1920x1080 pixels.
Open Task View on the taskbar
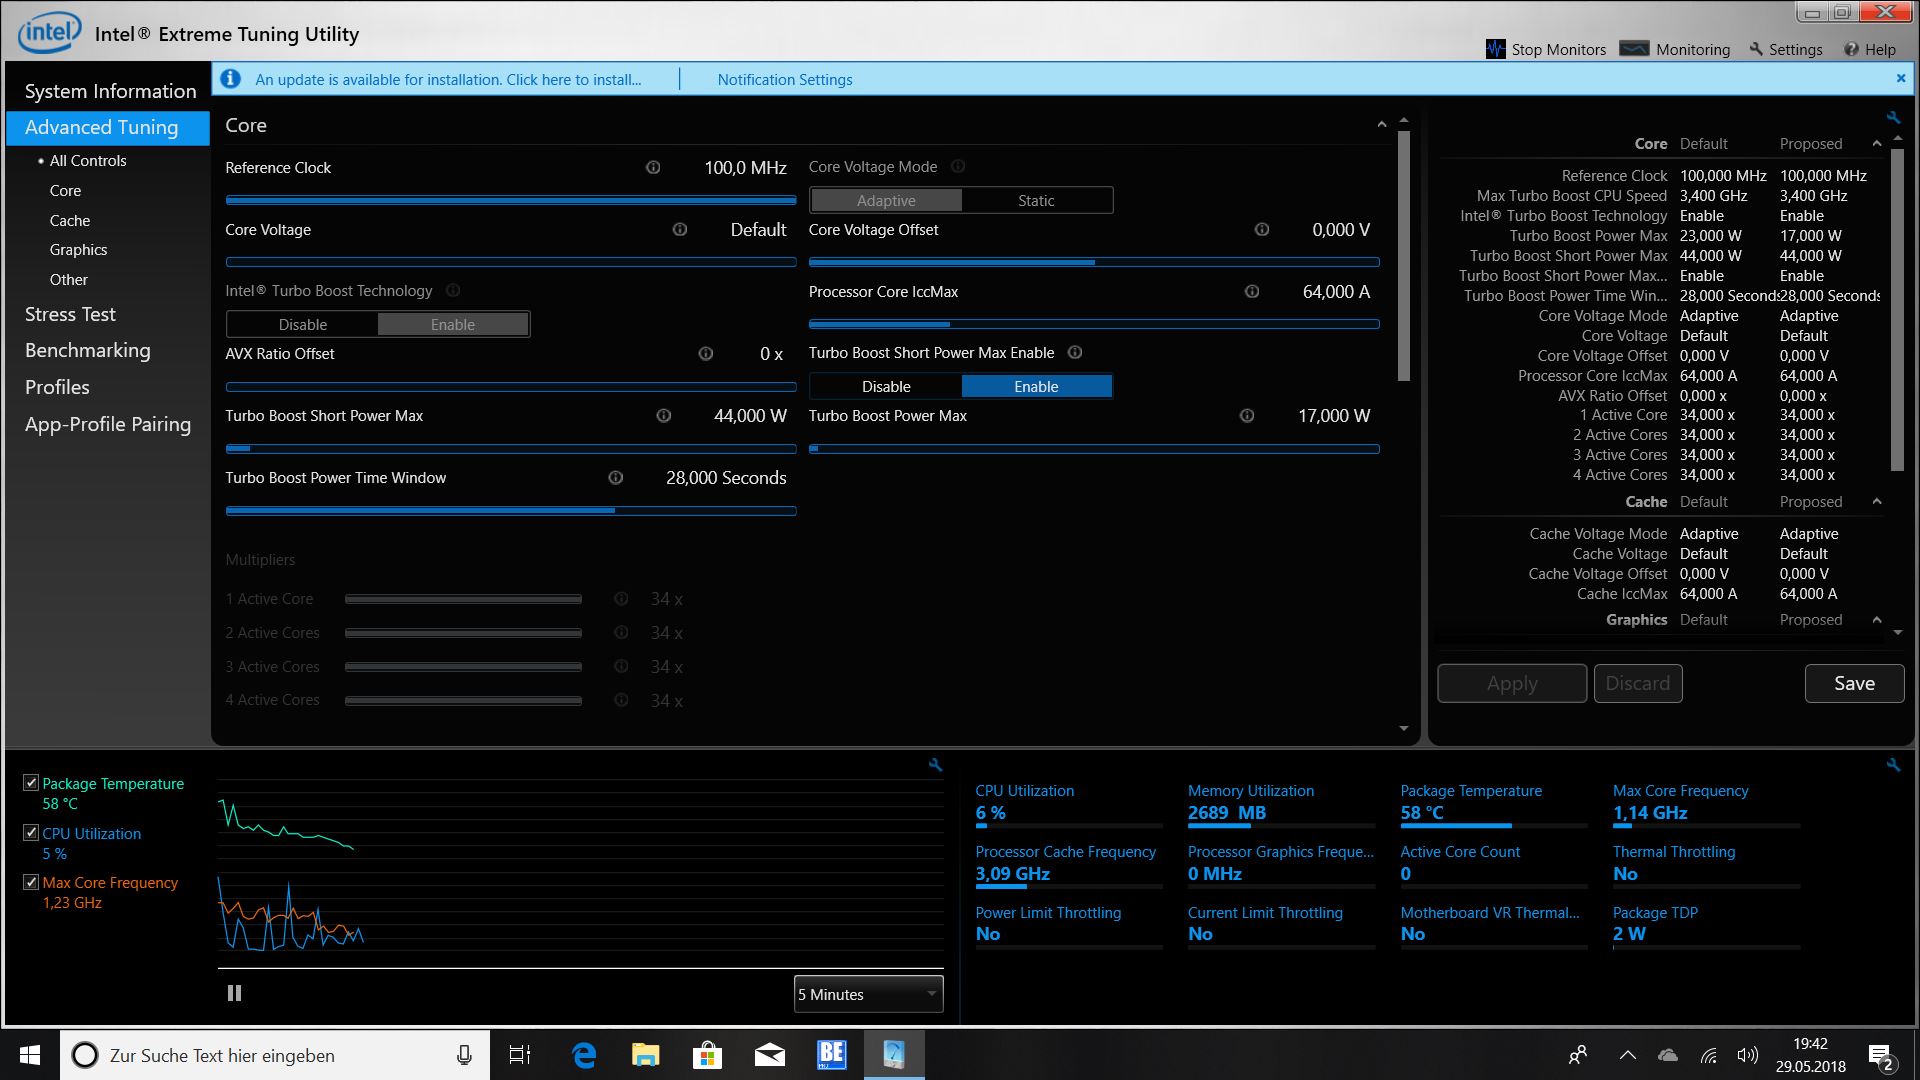coord(520,1055)
